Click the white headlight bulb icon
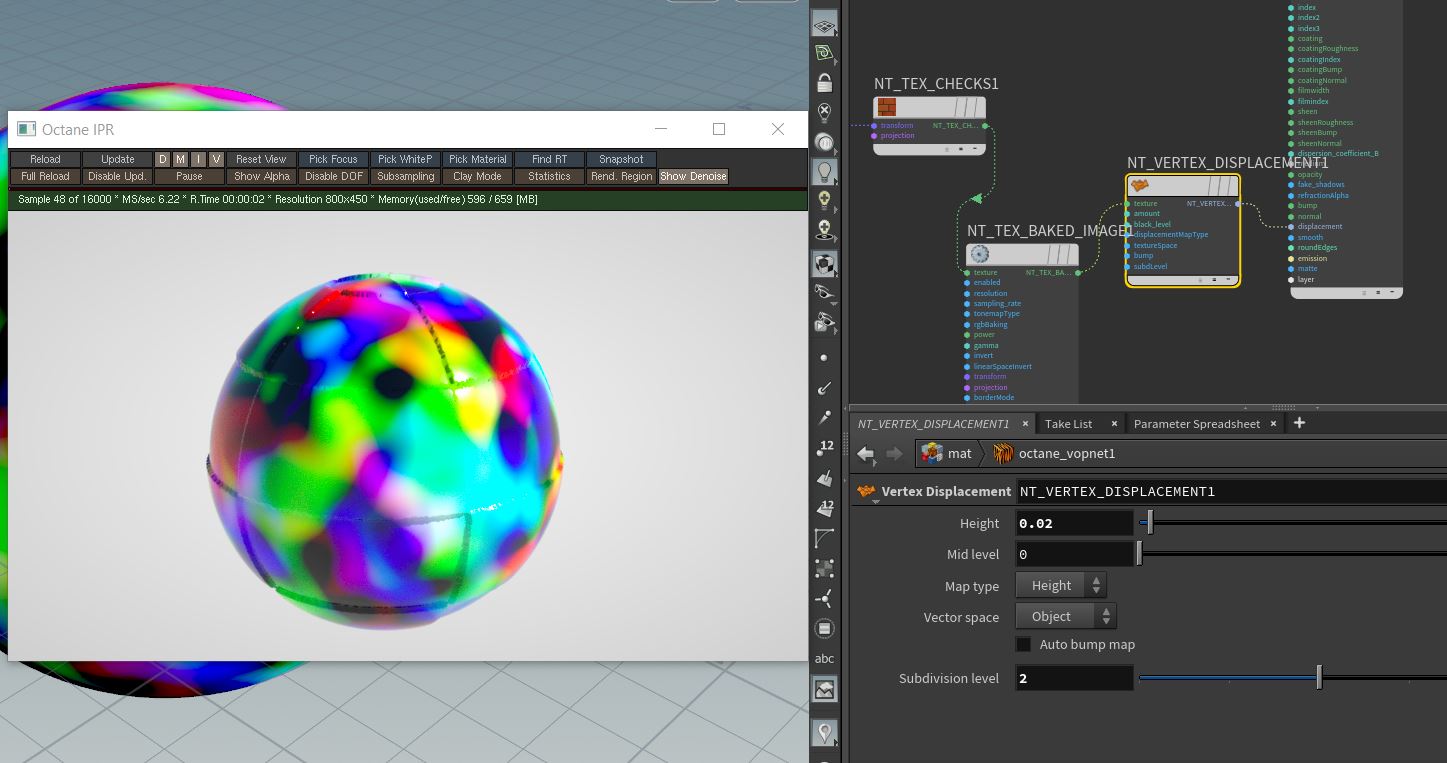 [x=824, y=142]
